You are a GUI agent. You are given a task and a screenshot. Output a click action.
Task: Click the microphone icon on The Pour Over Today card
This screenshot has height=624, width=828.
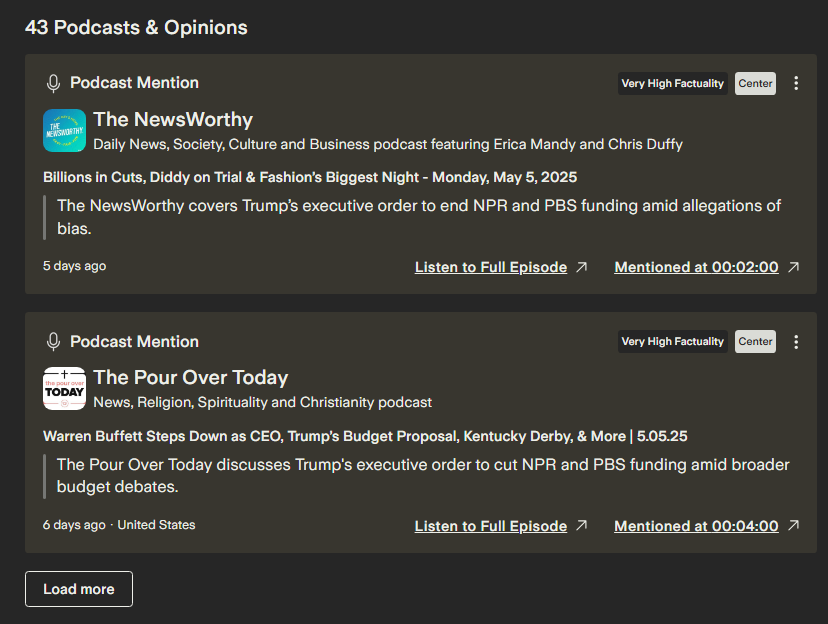pyautogui.click(x=53, y=342)
